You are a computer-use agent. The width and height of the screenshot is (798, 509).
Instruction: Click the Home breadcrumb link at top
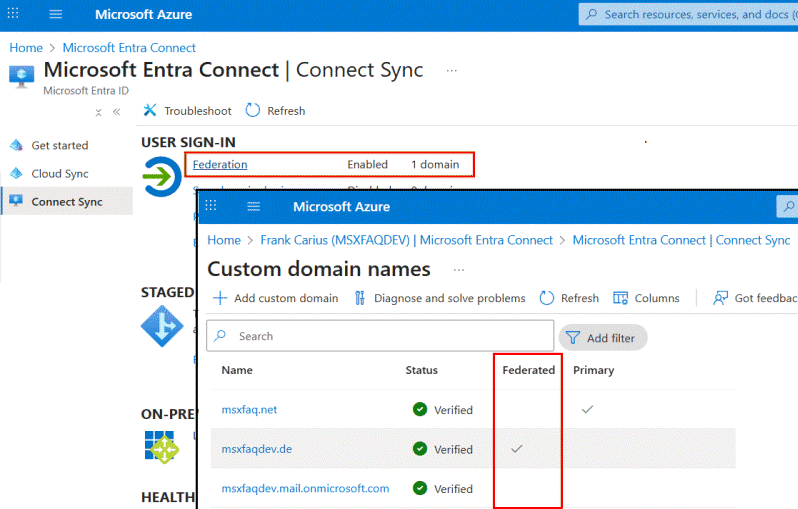[26, 47]
